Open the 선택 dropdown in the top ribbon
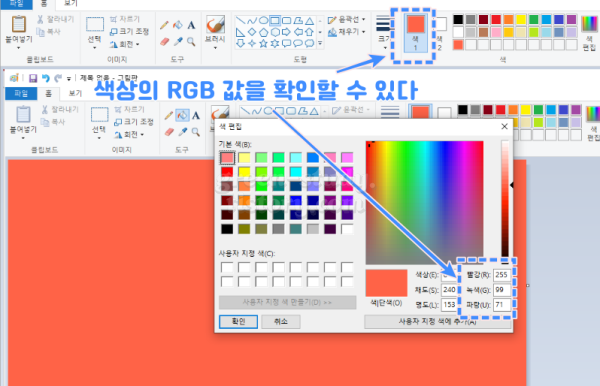600x386 pixels. pyautogui.click(x=95, y=48)
